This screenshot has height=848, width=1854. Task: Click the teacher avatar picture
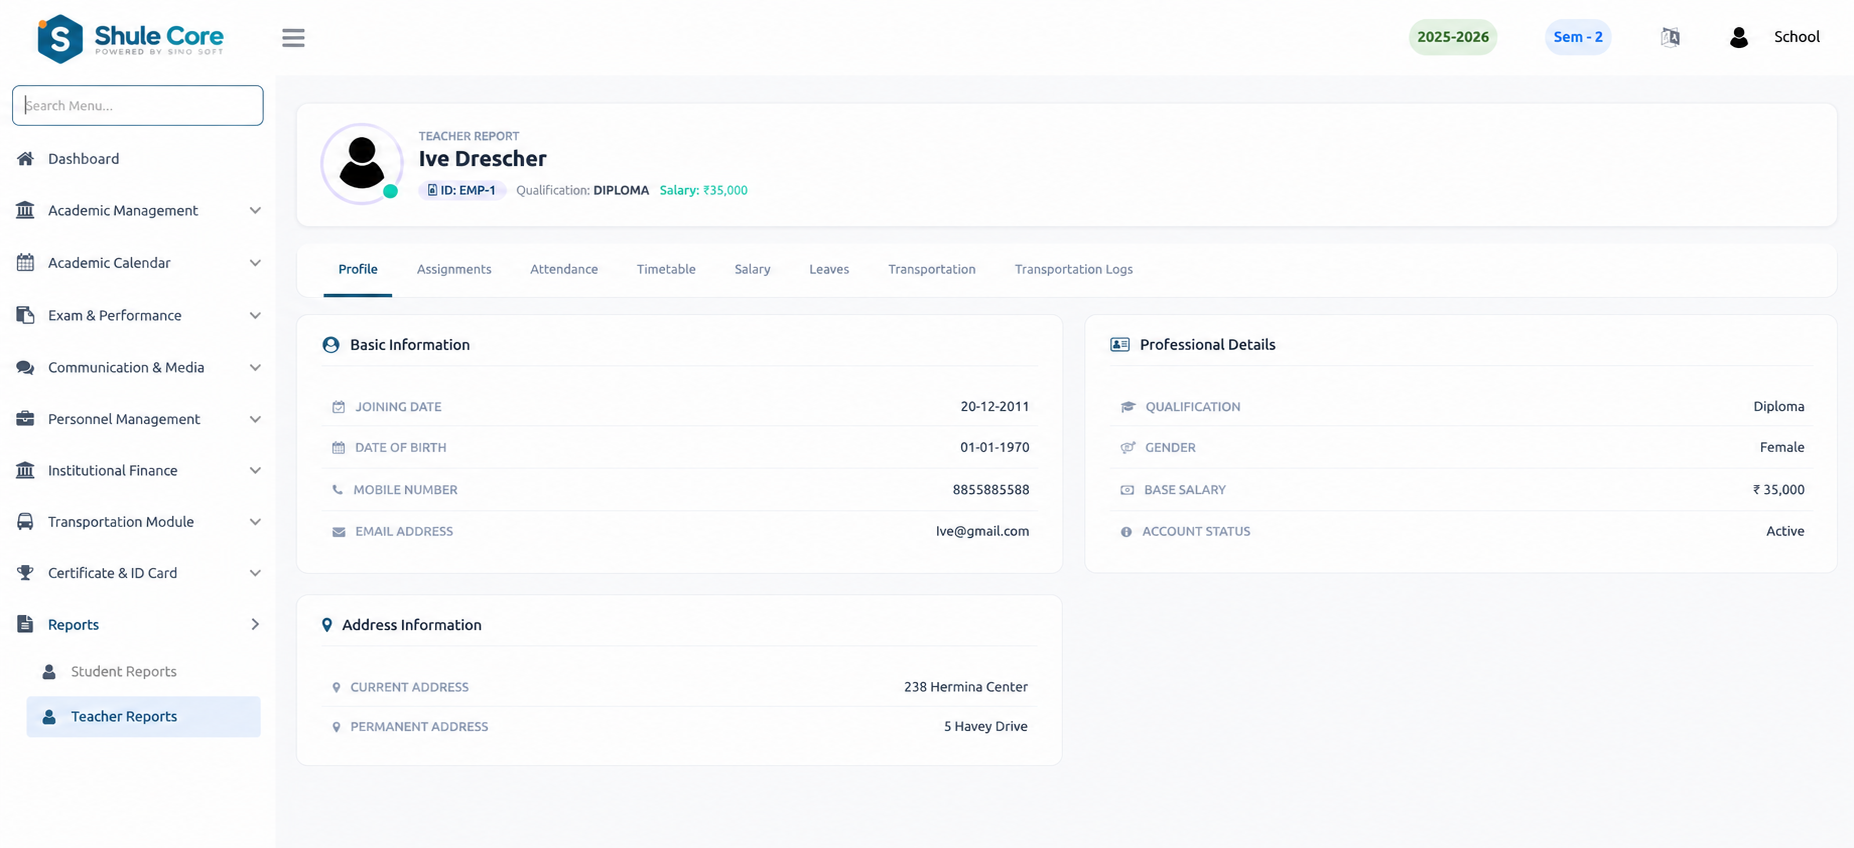pos(361,164)
